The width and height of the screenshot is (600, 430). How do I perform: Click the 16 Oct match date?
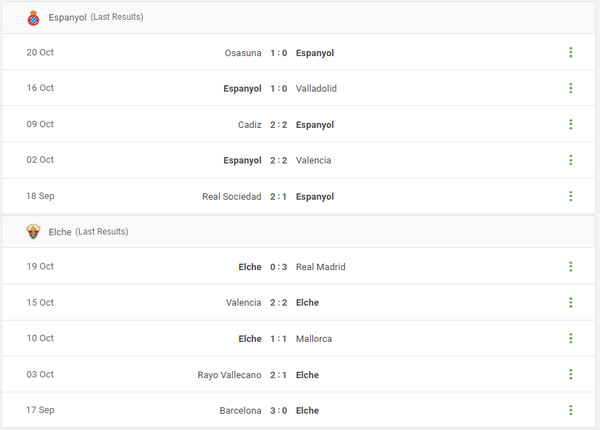coord(40,88)
